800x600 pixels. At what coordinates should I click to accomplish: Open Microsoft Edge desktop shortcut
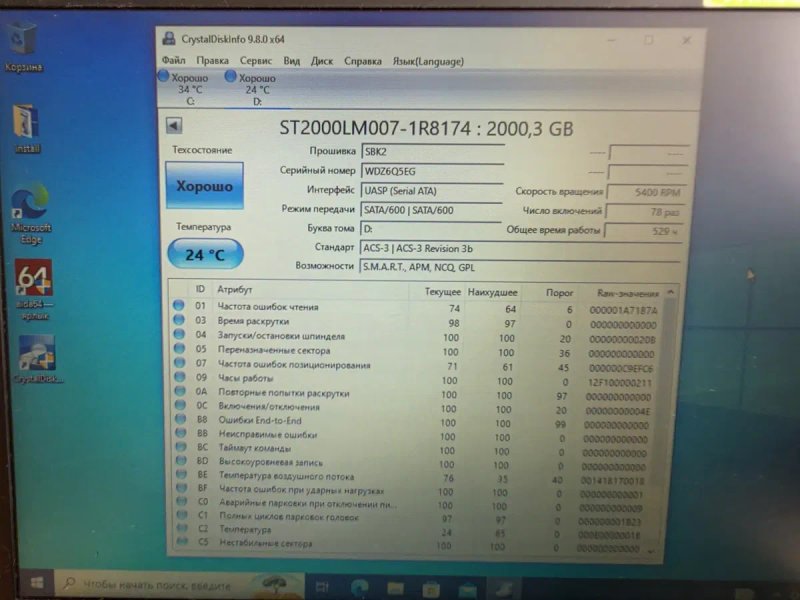[x=31, y=213]
